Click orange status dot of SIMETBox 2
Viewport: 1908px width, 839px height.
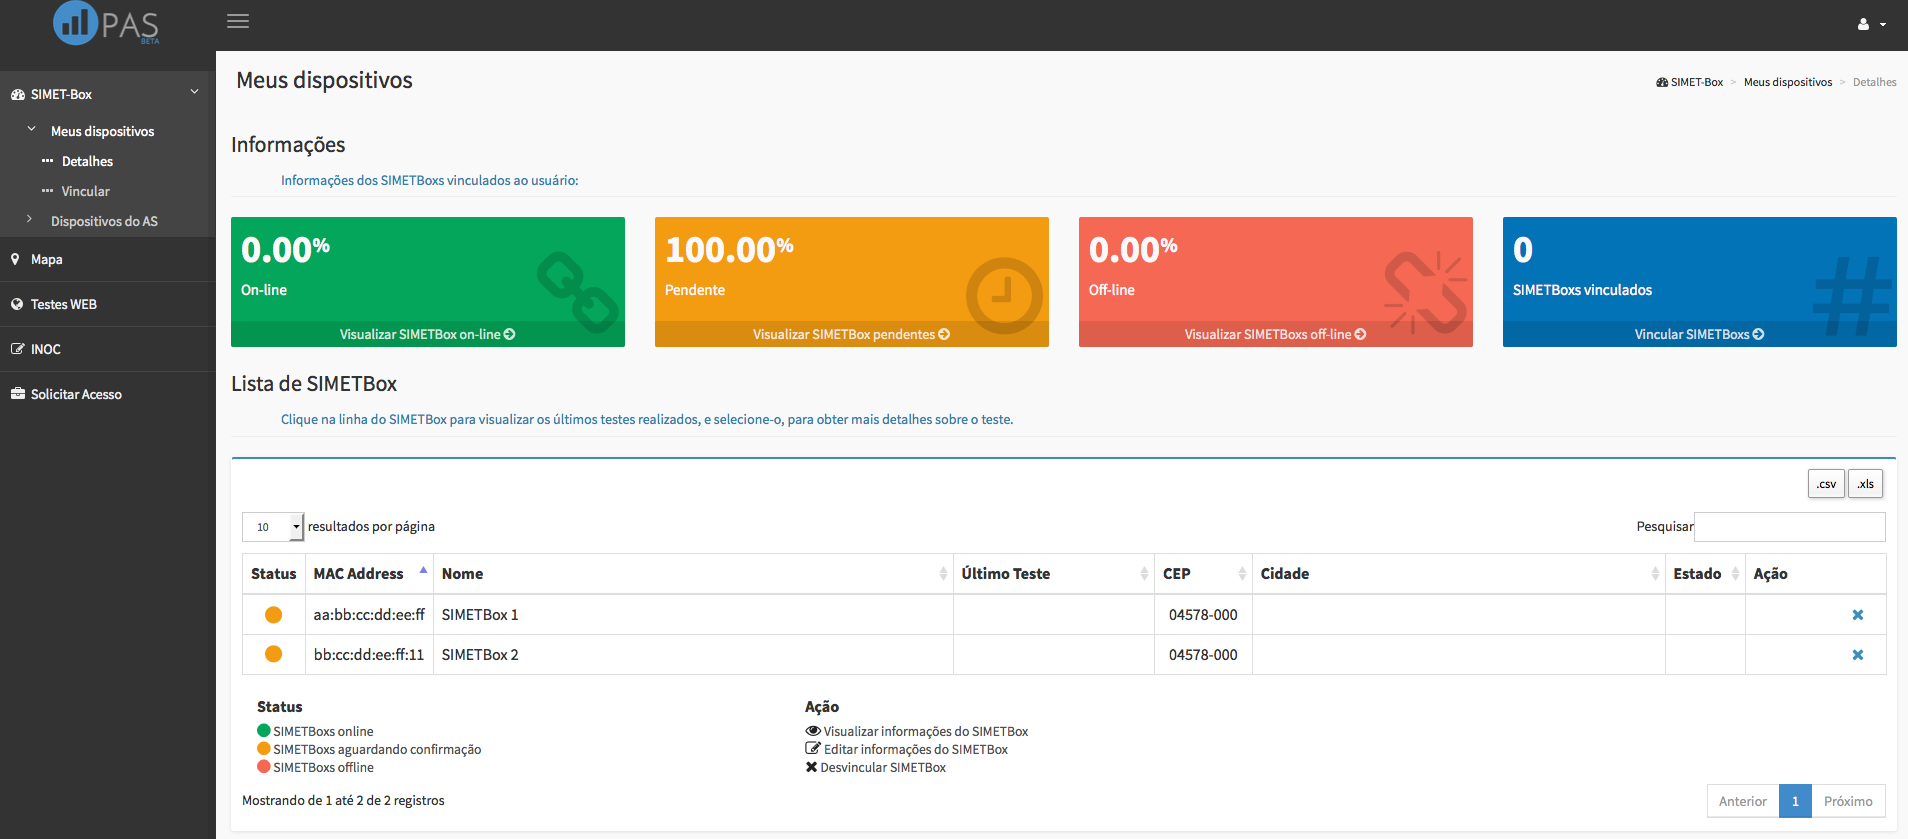pos(273,654)
